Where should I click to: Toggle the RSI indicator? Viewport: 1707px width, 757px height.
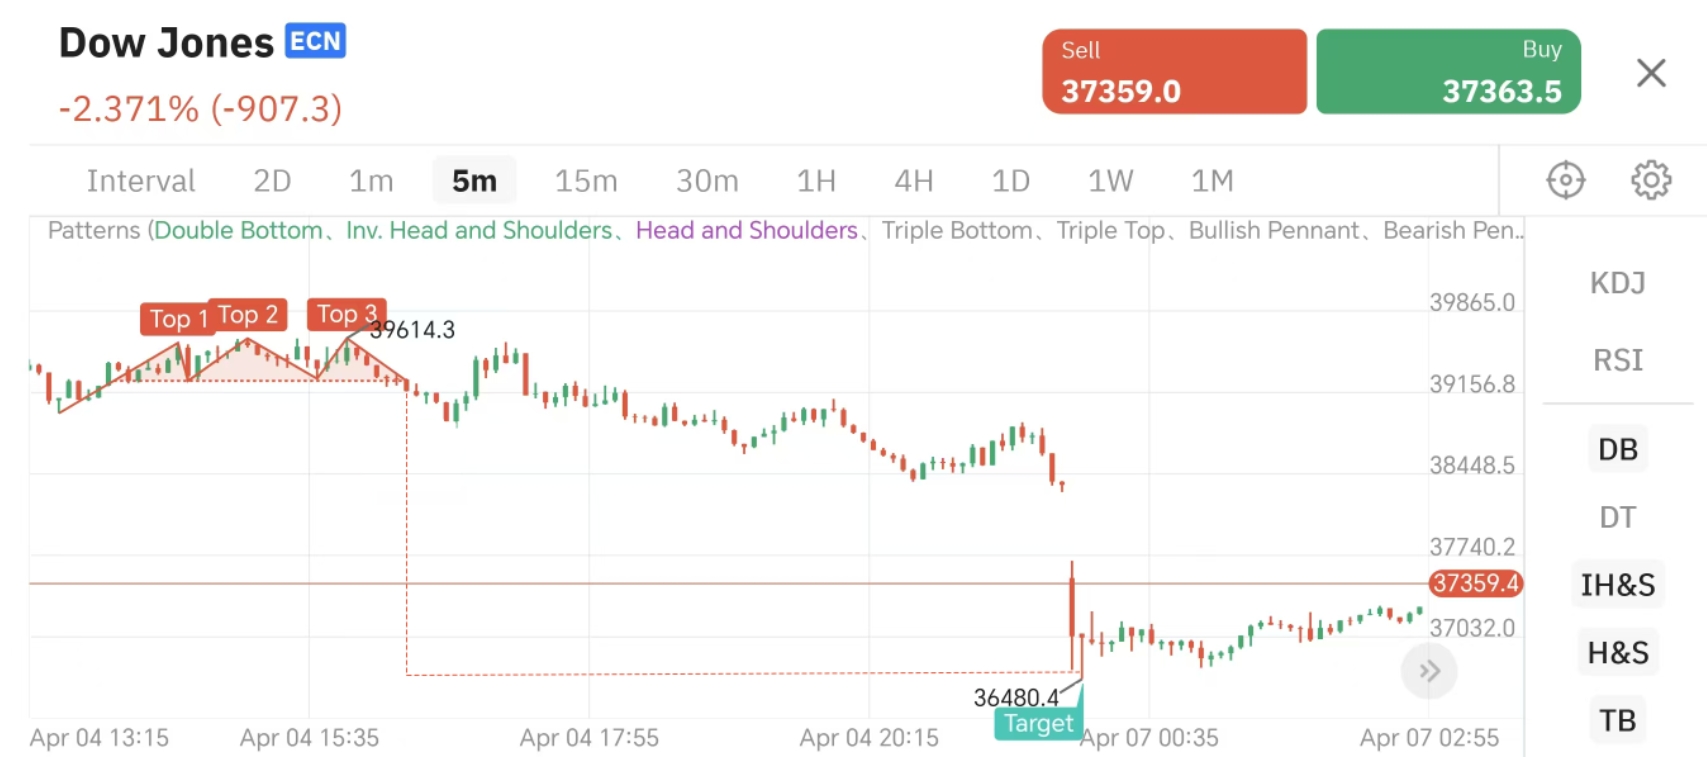point(1617,359)
